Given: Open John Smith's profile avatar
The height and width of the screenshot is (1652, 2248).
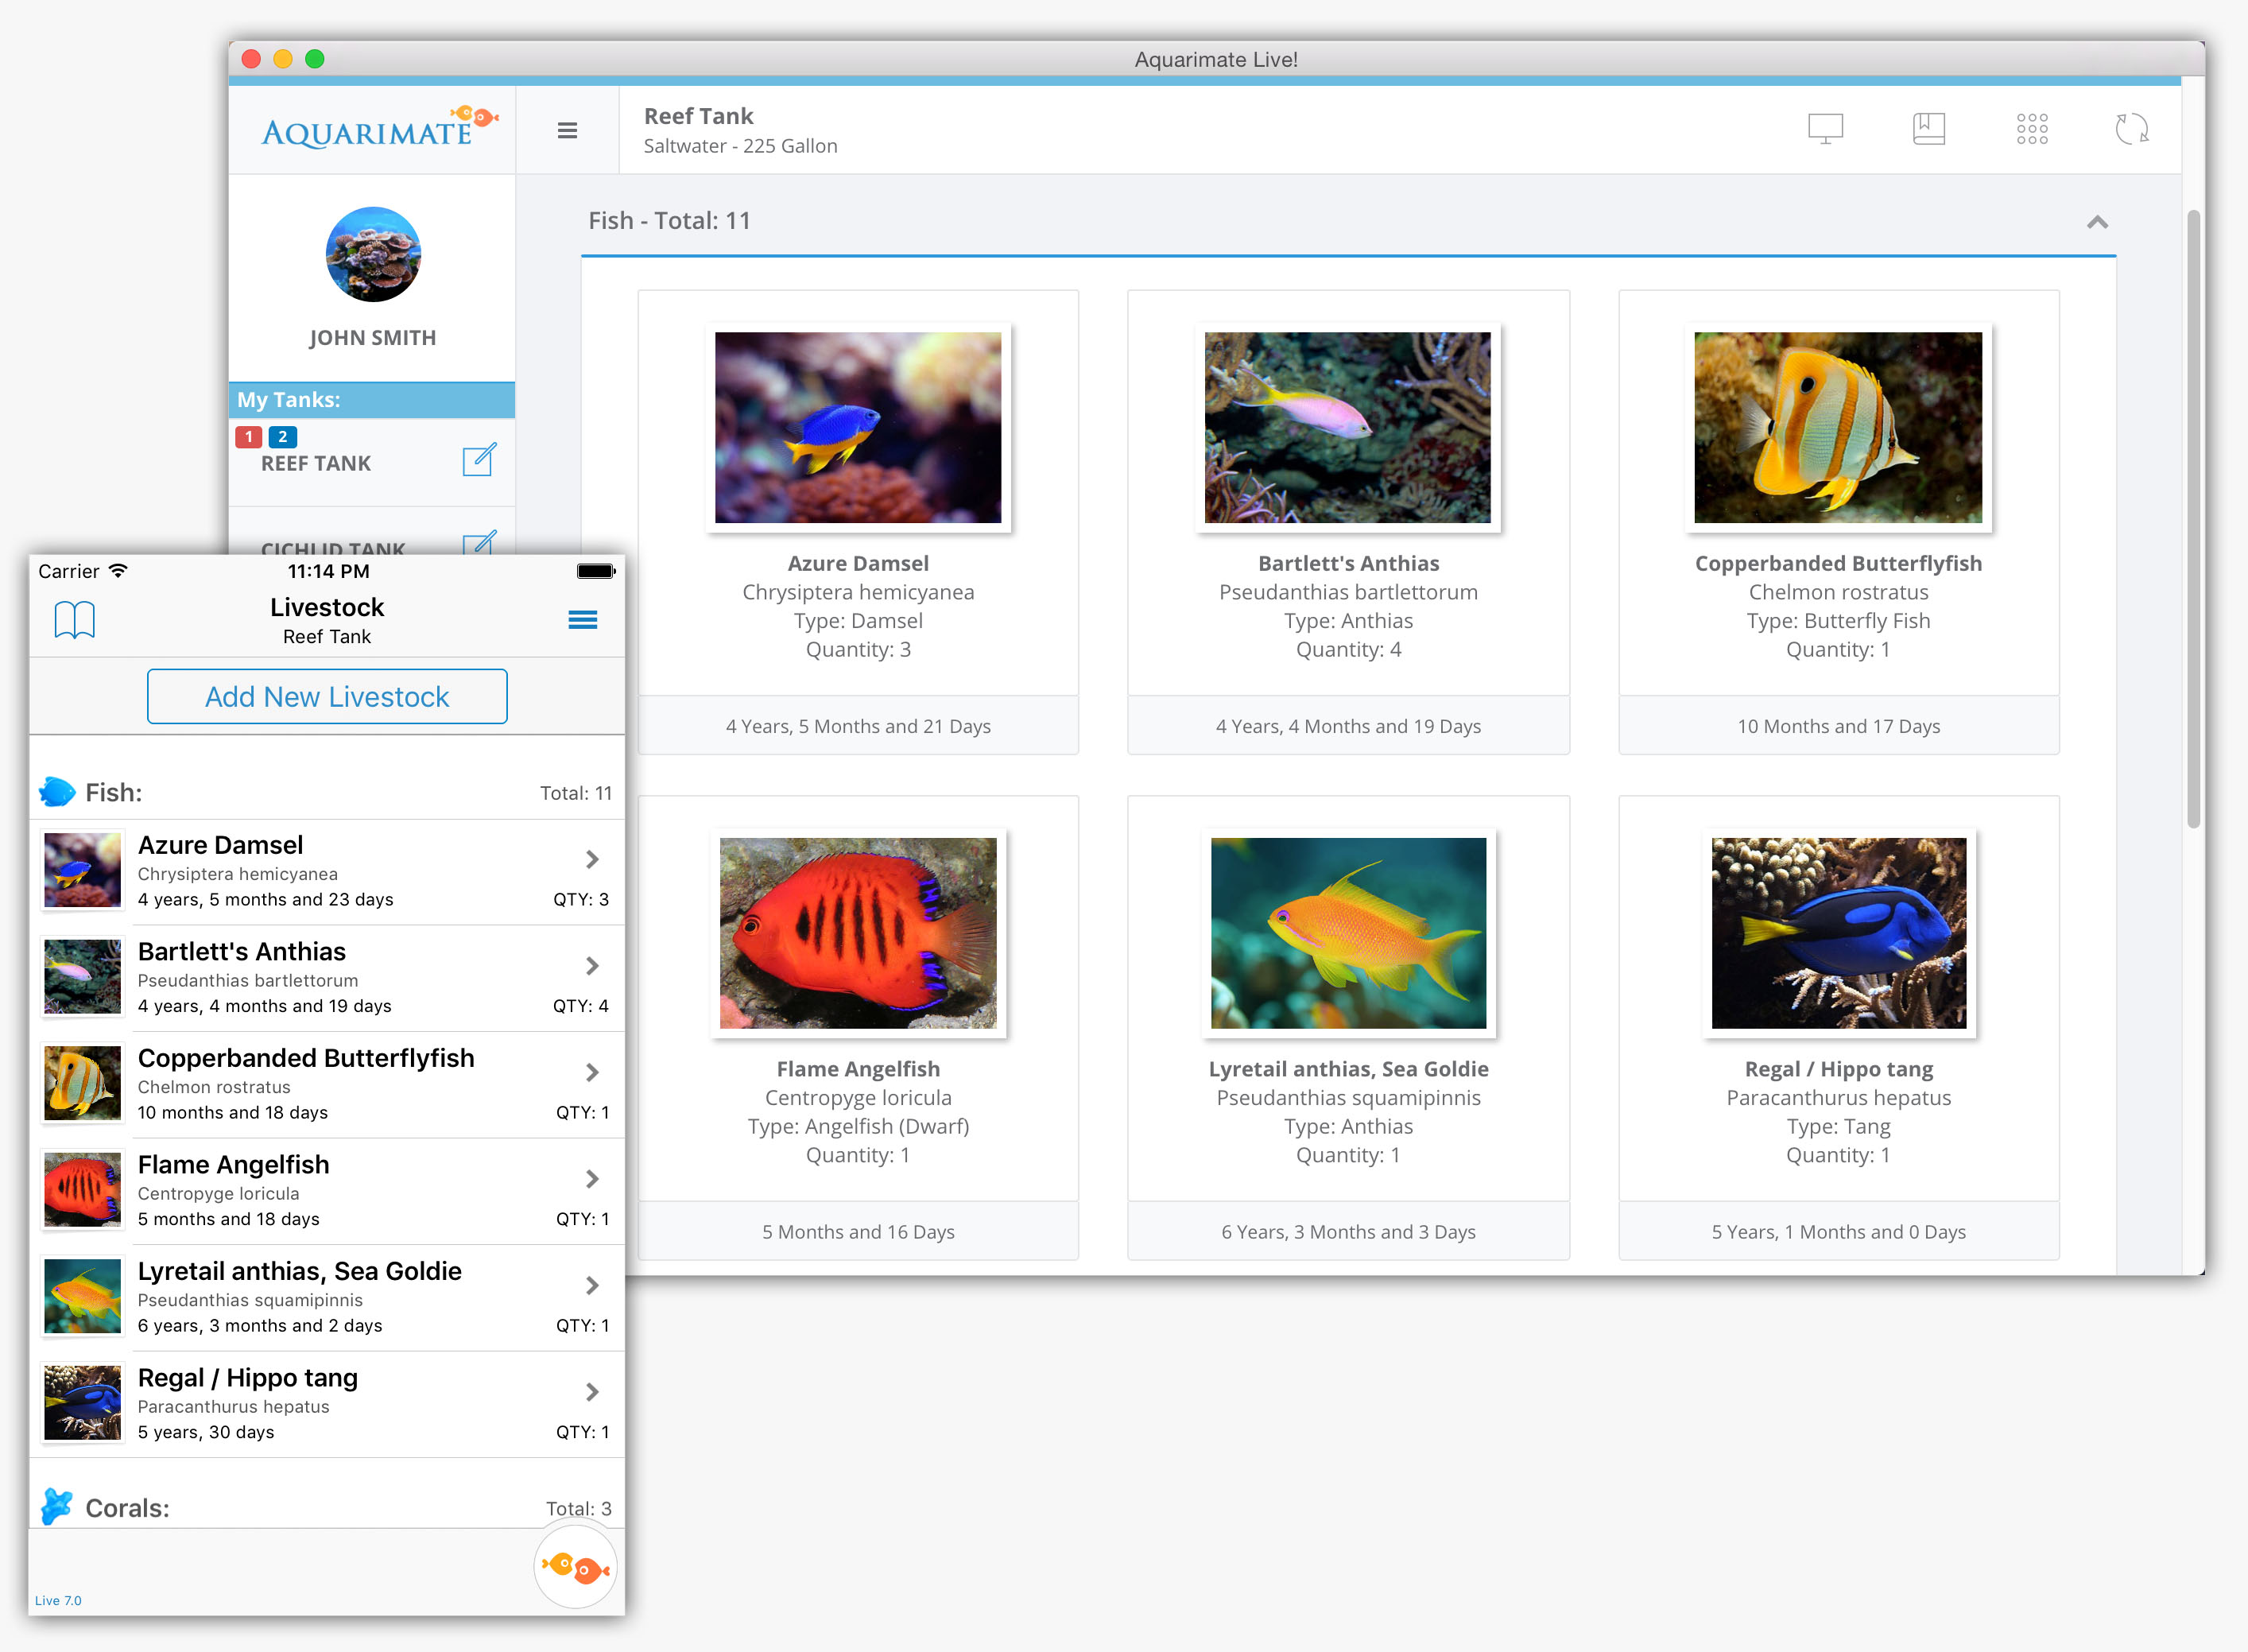Looking at the screenshot, I should click(373, 254).
